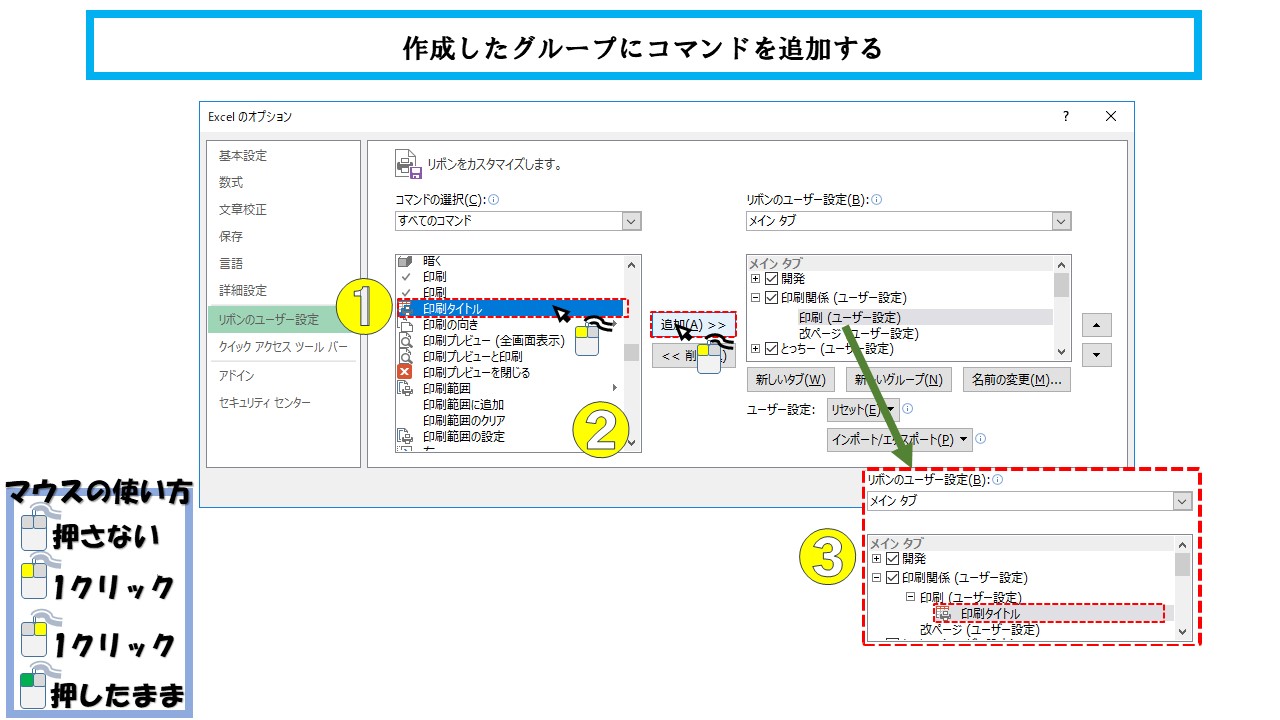The image size is (1280, 720).
Task: Select 印刷タイトル row in the enlarged step 3 tree
Action: tap(1049, 613)
